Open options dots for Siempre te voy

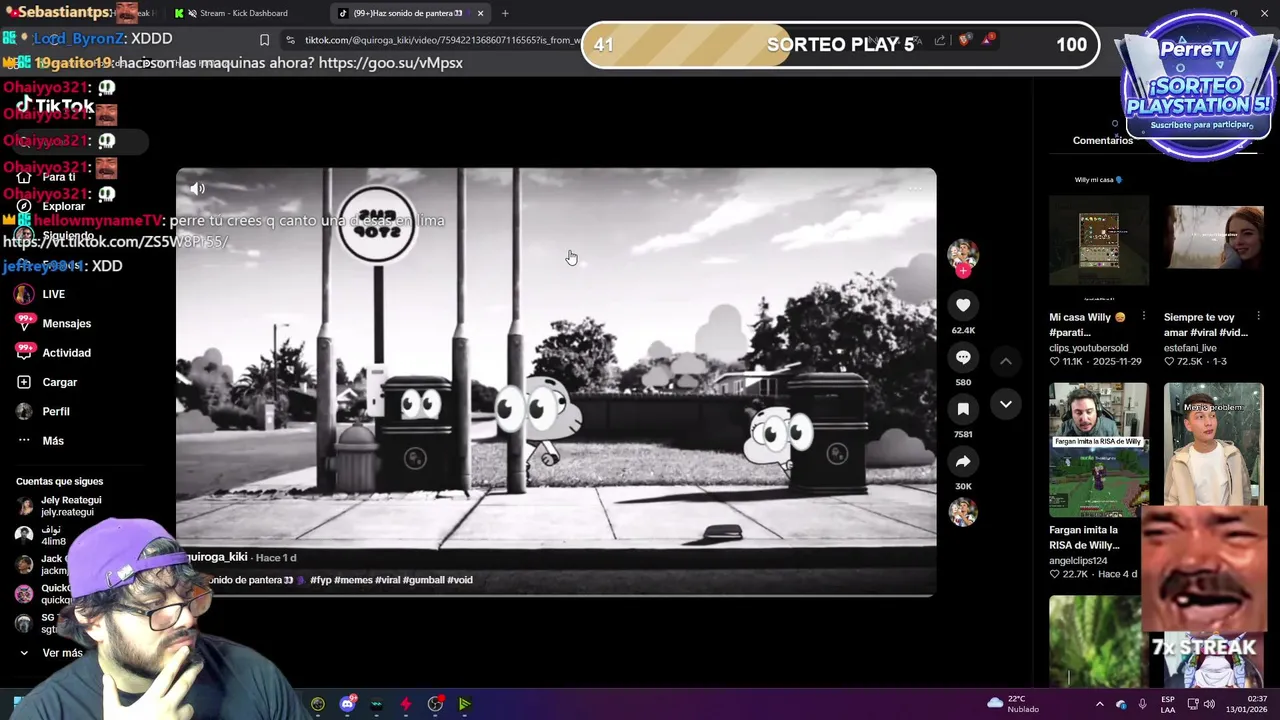[1258, 317]
